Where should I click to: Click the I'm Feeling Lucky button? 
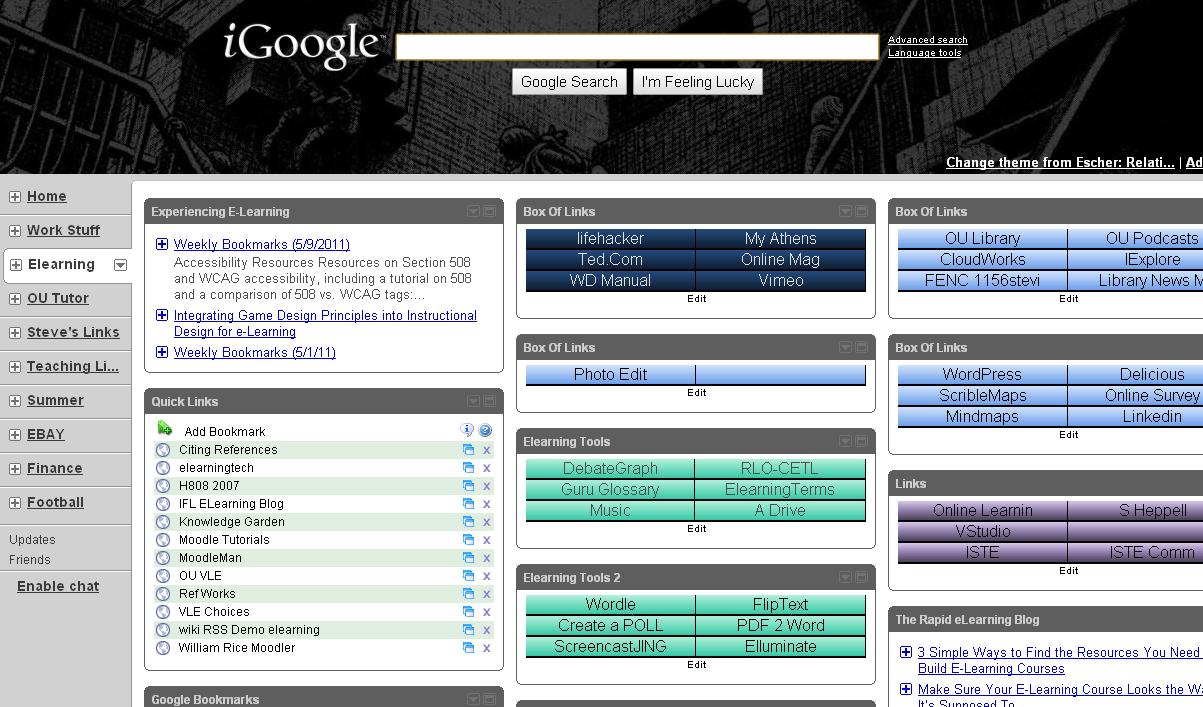pyautogui.click(x=698, y=82)
